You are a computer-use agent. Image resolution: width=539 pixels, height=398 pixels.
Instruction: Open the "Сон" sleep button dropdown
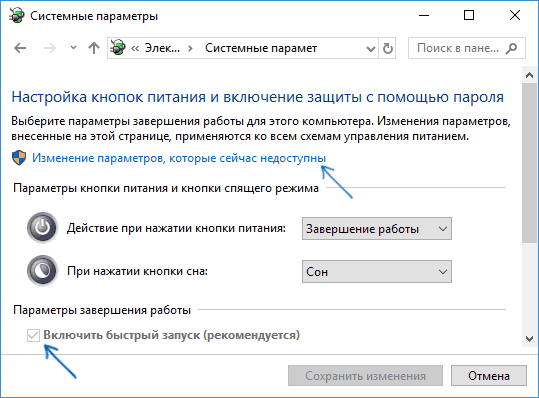pyautogui.click(x=377, y=272)
